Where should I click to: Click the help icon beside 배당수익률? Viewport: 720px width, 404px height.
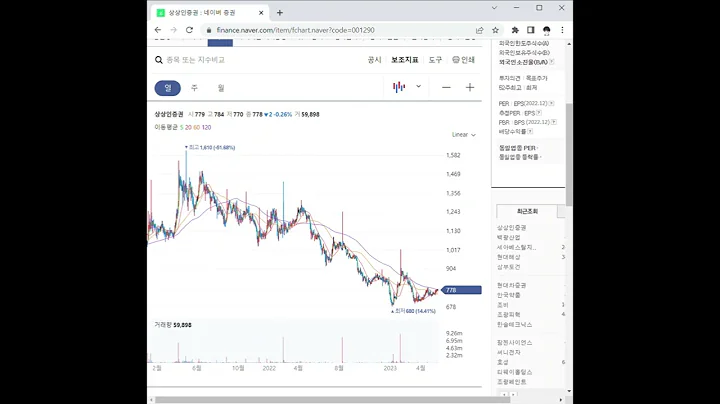(530, 132)
